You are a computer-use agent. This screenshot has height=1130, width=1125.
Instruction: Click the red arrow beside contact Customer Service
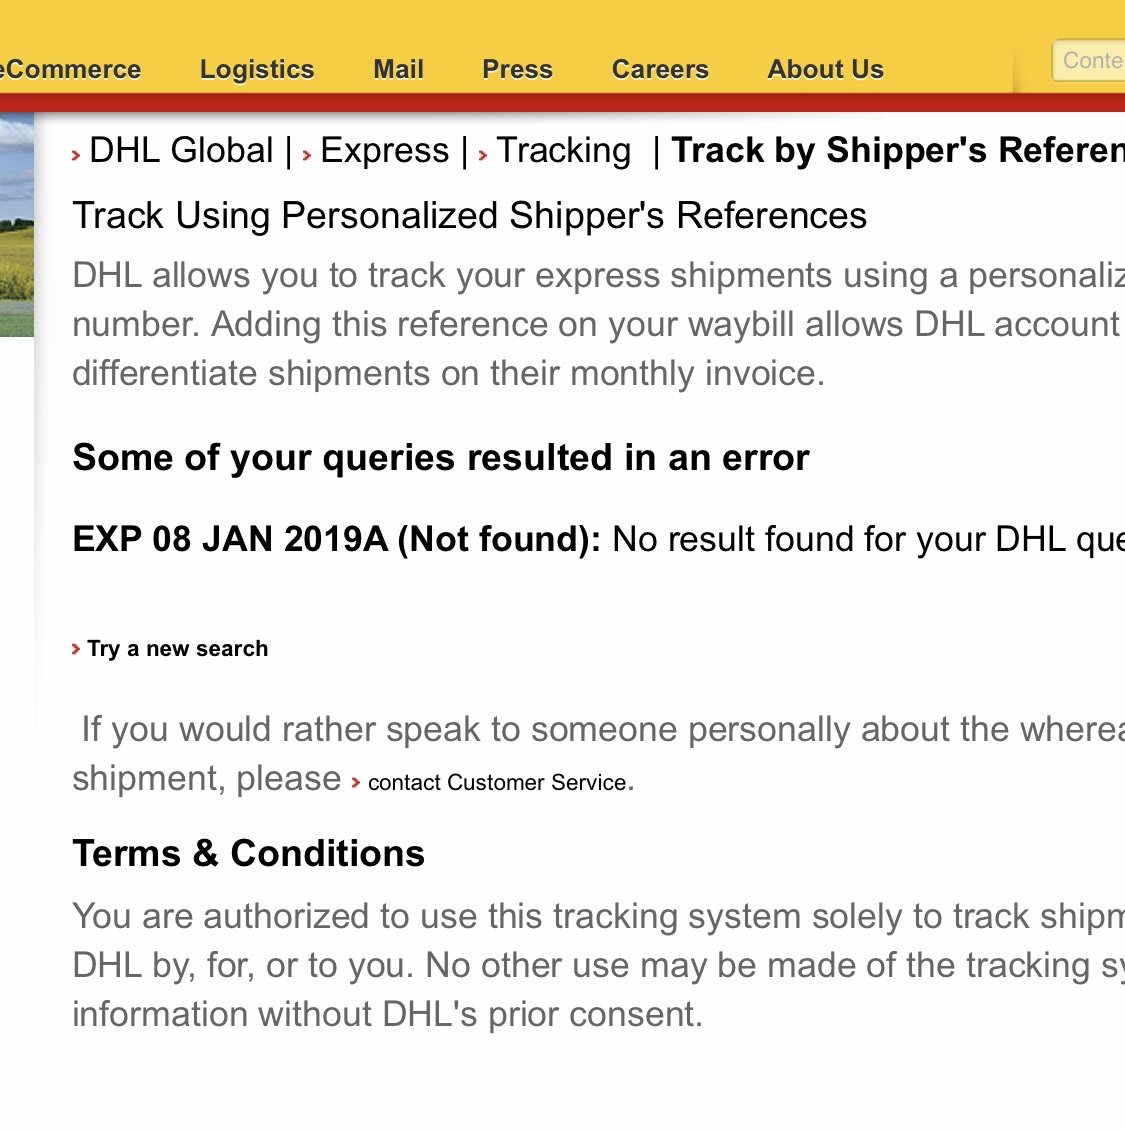(356, 783)
